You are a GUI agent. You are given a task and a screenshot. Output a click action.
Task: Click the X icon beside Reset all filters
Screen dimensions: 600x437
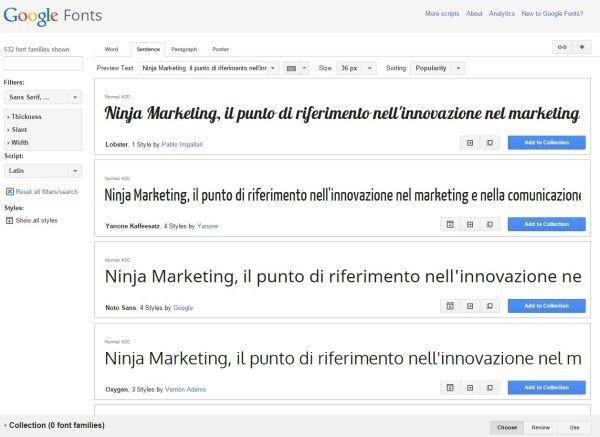[10, 192]
